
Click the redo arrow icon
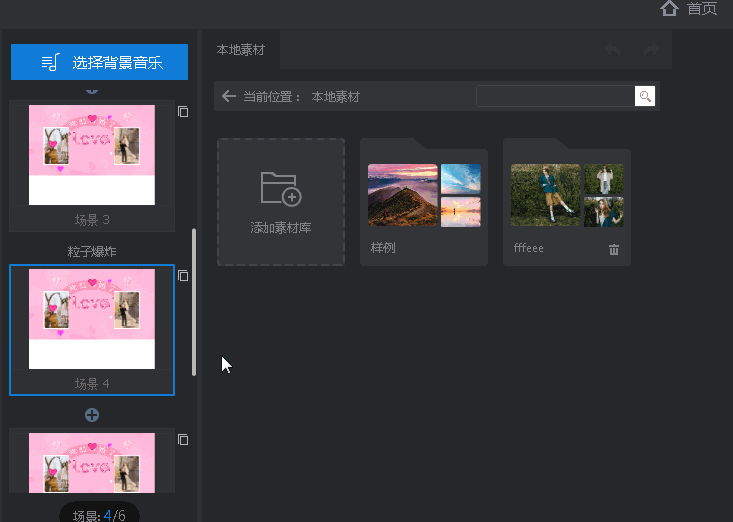[x=652, y=49]
